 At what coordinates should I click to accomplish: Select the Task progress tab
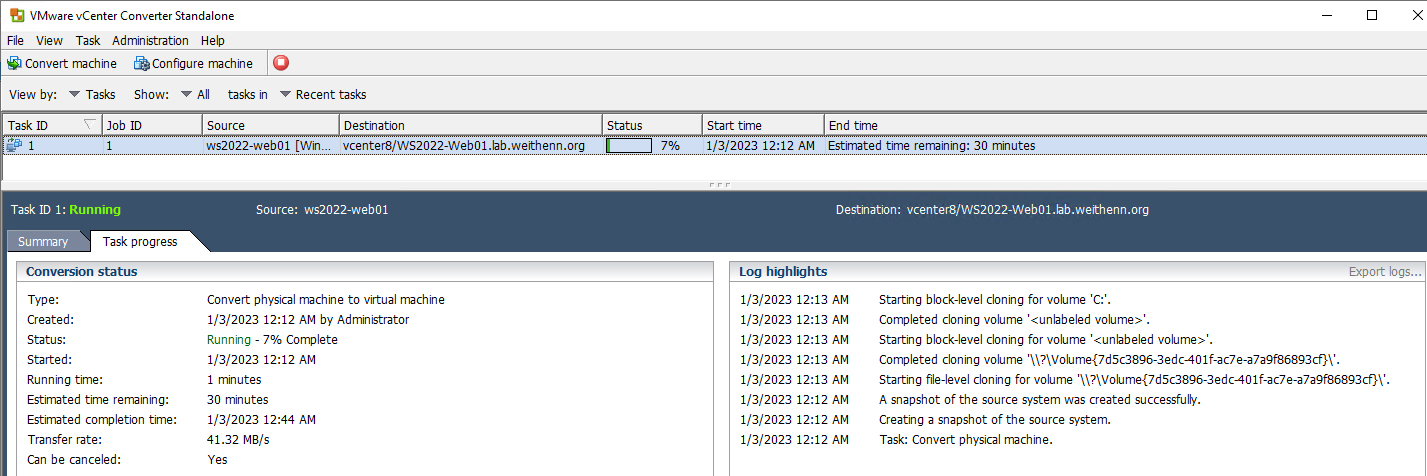point(140,241)
